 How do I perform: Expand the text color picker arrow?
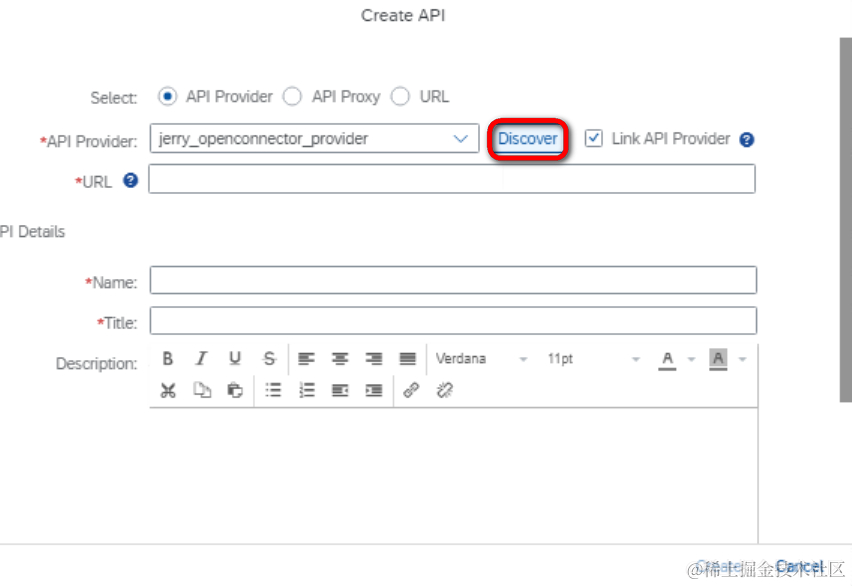pos(691,359)
